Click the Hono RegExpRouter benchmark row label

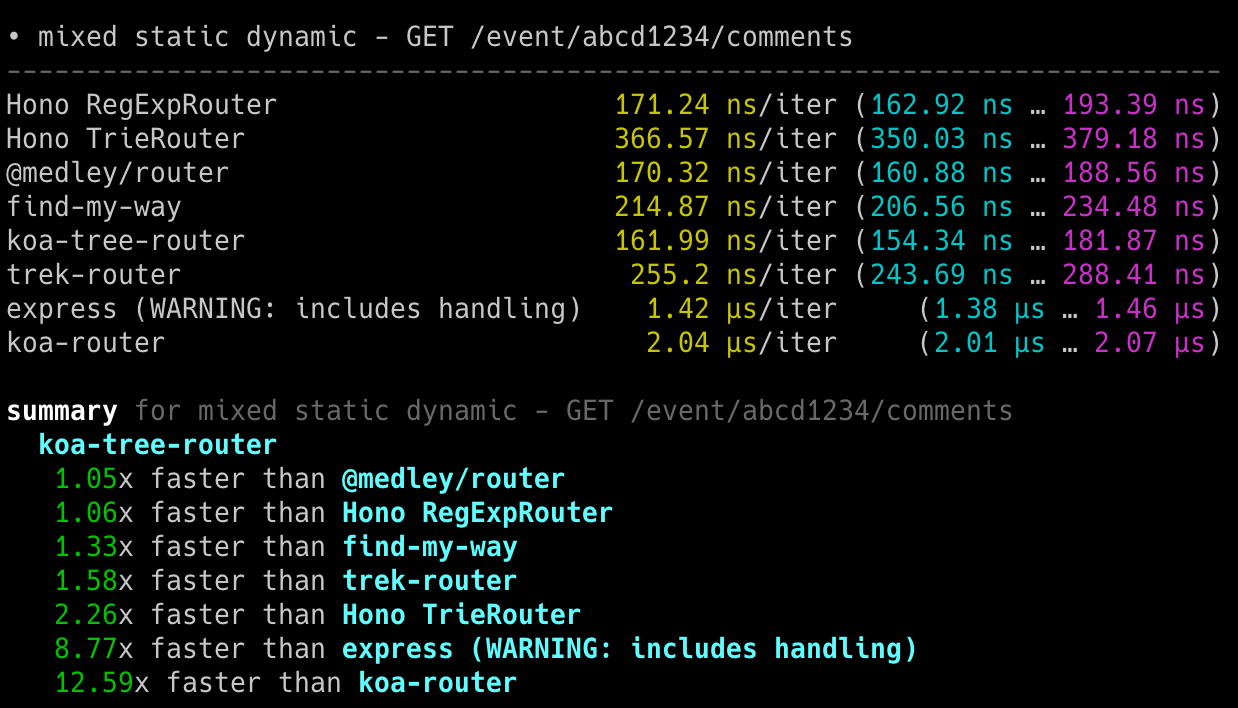(x=141, y=105)
